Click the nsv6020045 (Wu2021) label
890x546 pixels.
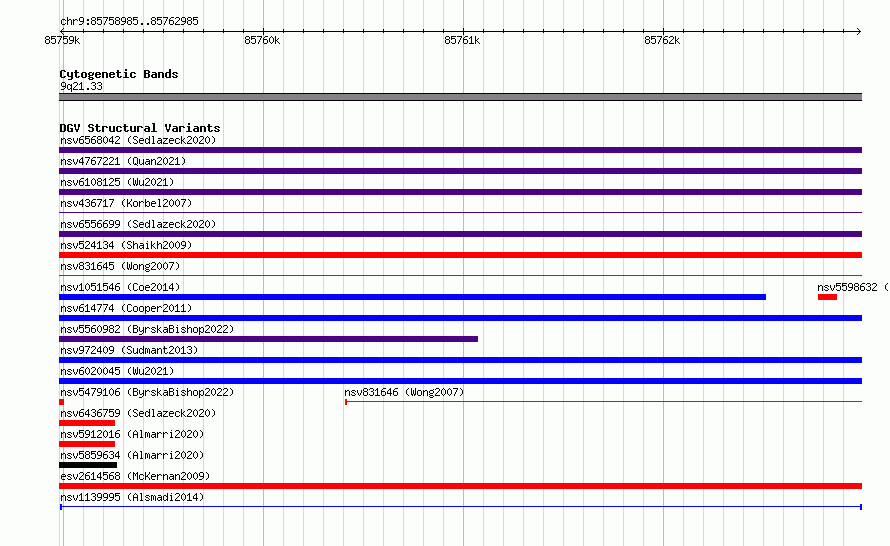[117, 371]
